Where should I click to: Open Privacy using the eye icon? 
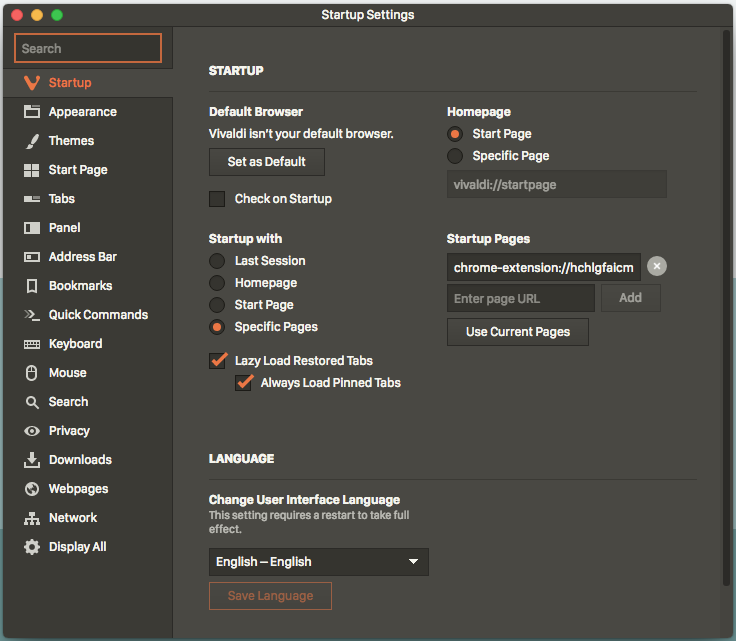point(32,431)
